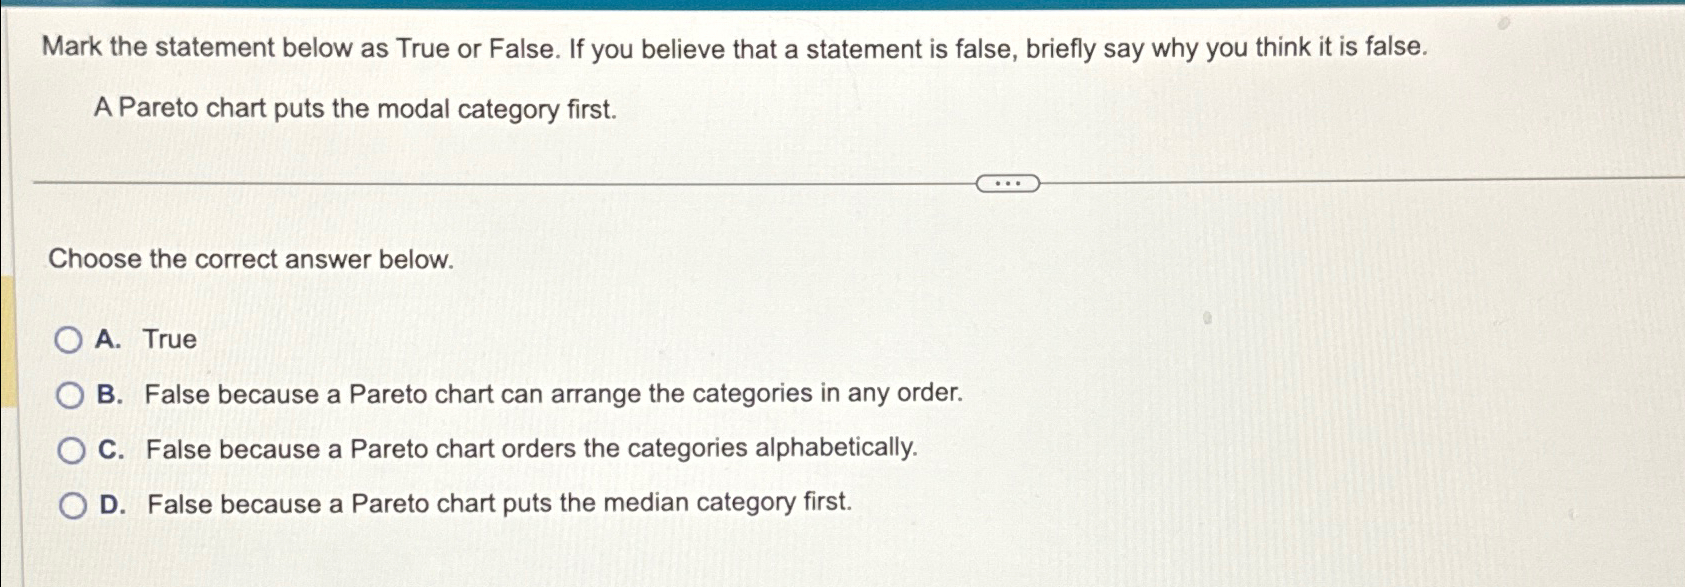Click the bold letter 'B.' label
The image size is (1685, 587).
click(110, 394)
